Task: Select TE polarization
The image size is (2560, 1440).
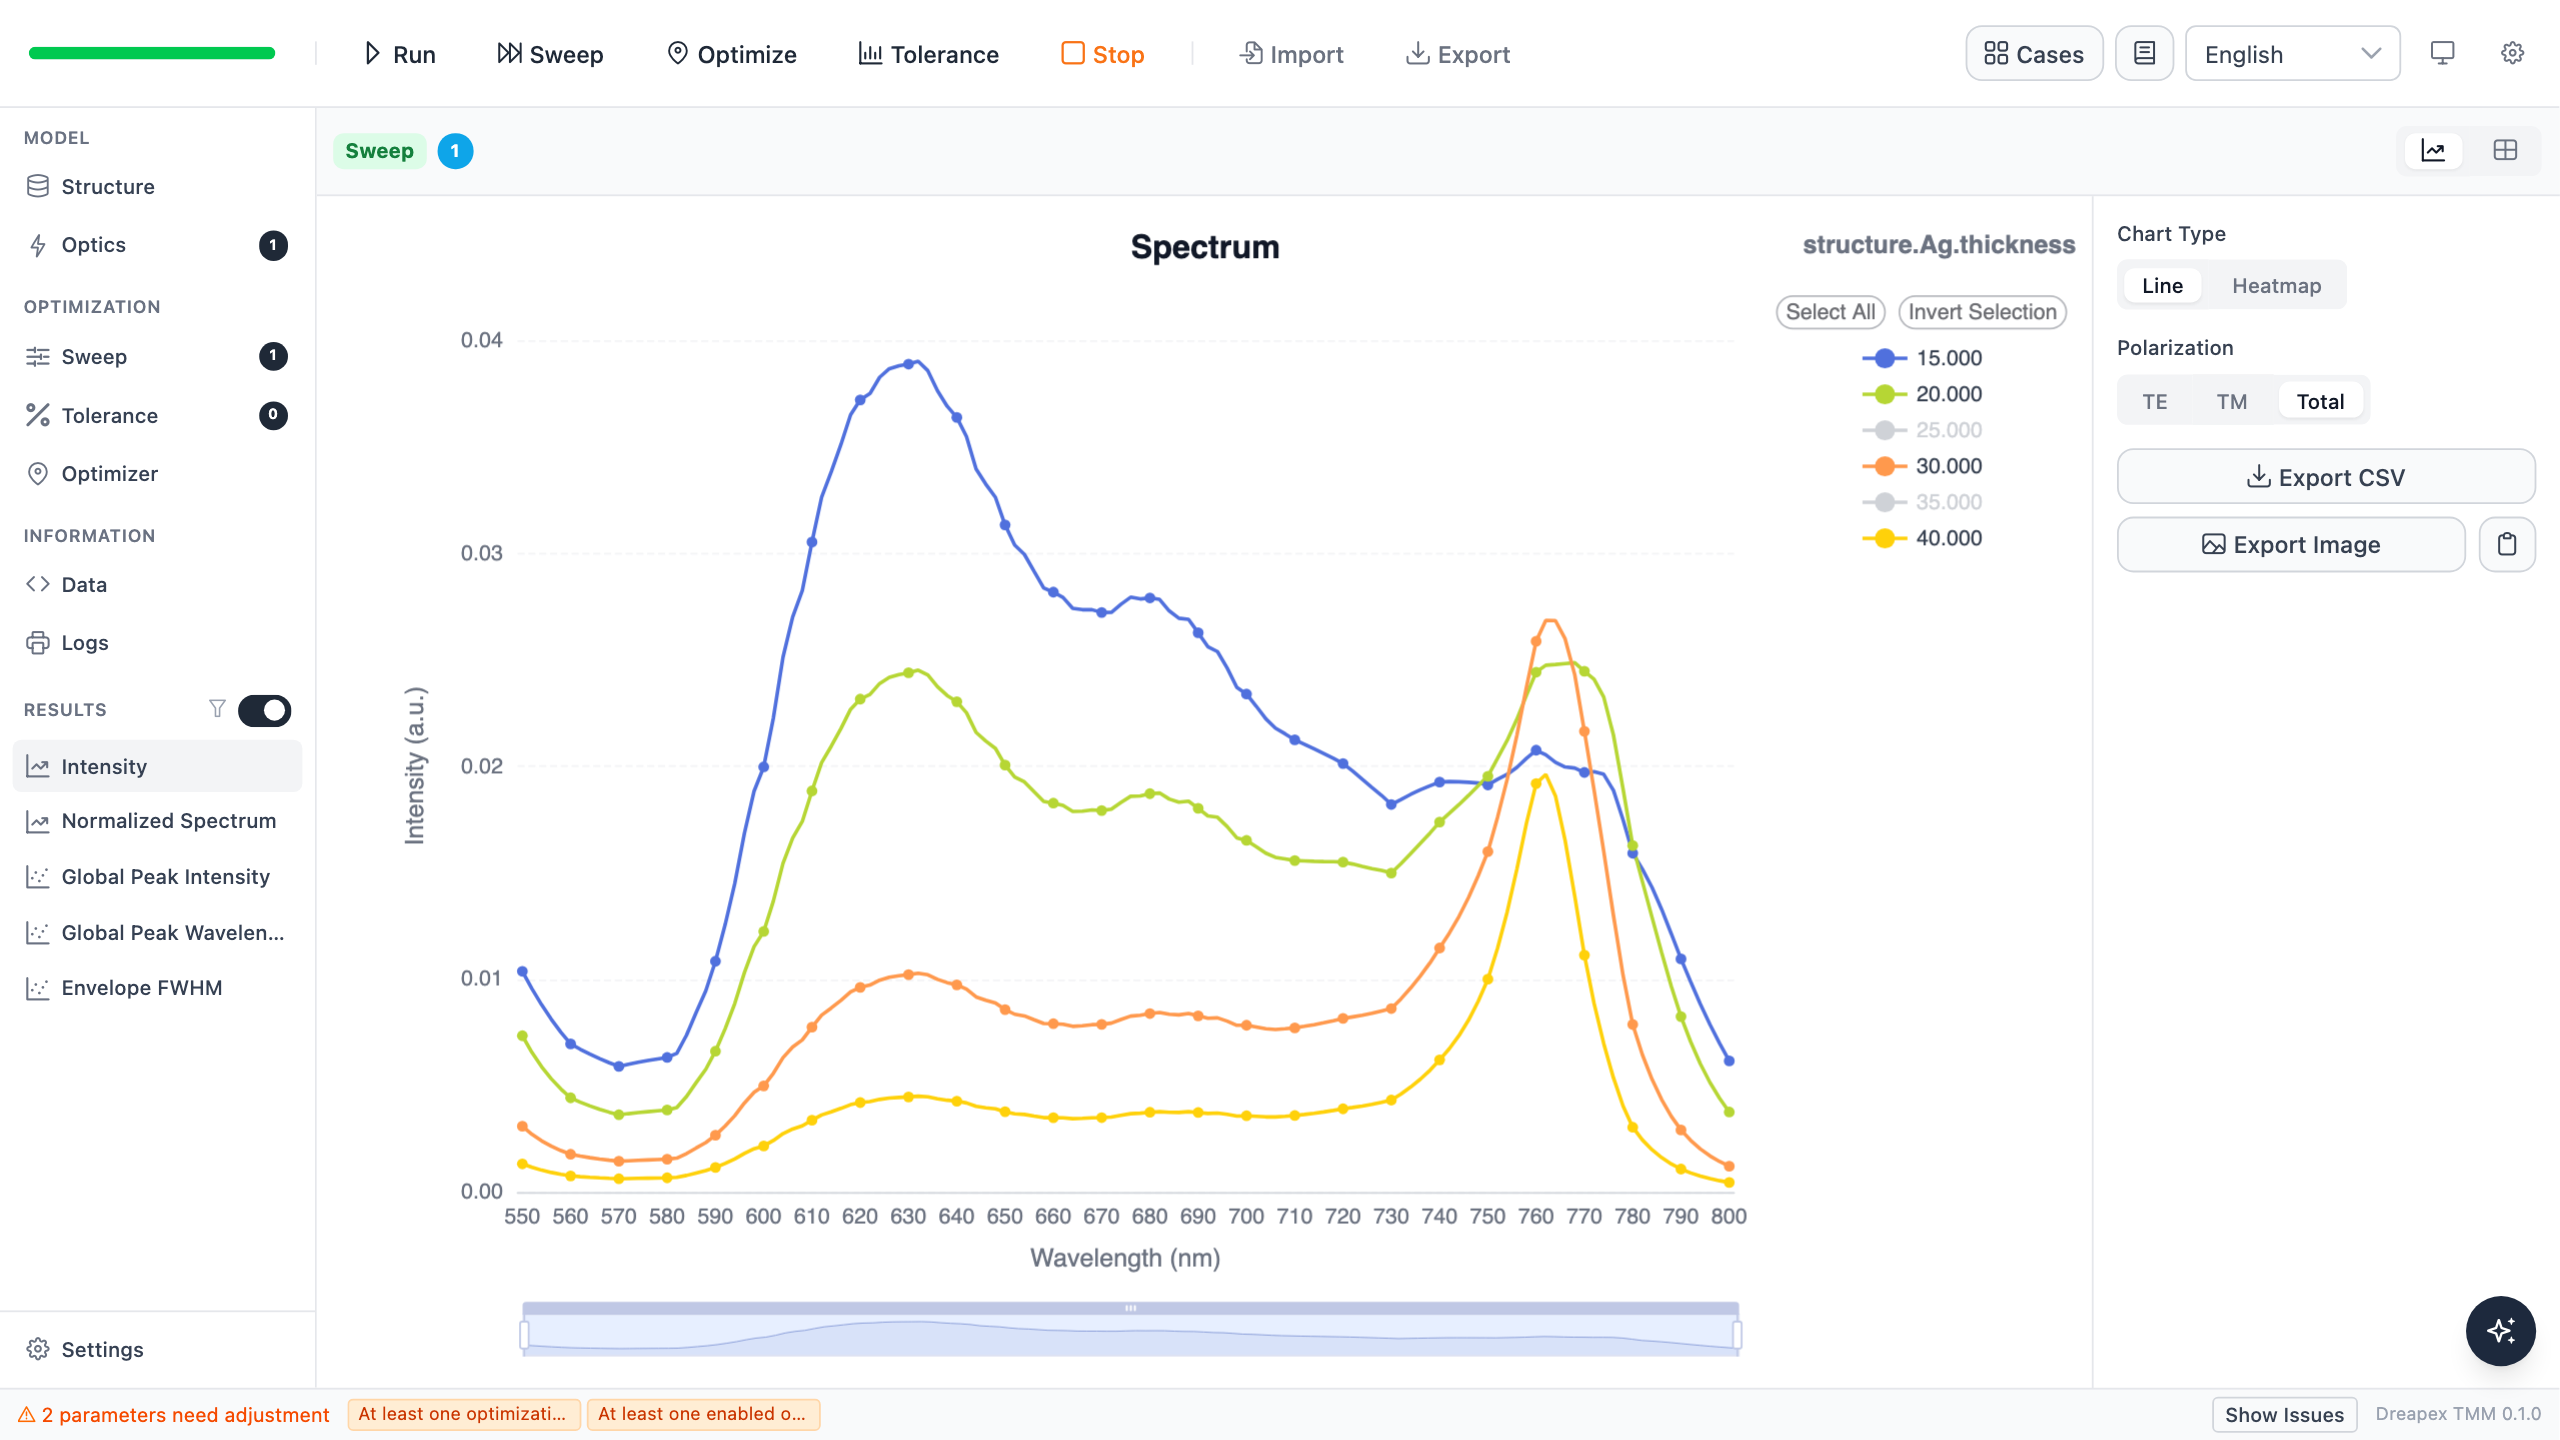Action: [2155, 402]
